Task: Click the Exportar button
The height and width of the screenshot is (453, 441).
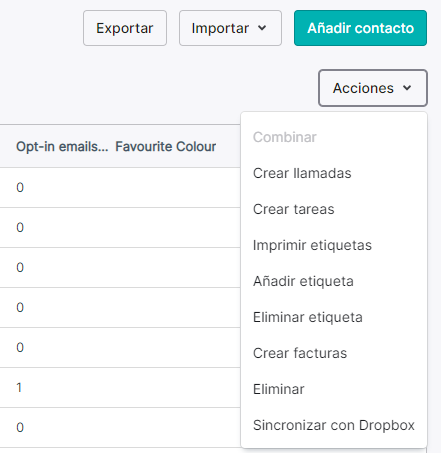Action: (x=125, y=28)
